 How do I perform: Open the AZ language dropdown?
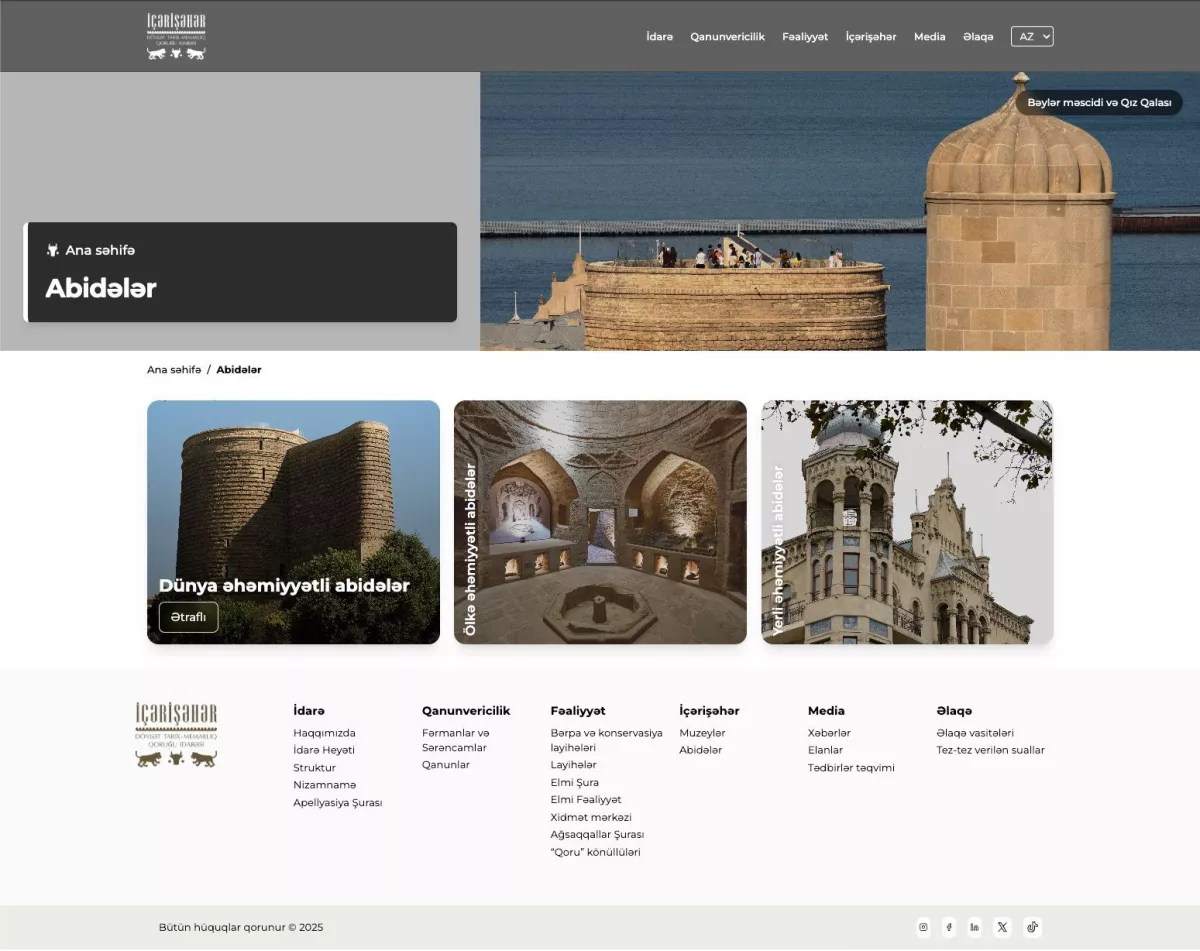[1032, 37]
